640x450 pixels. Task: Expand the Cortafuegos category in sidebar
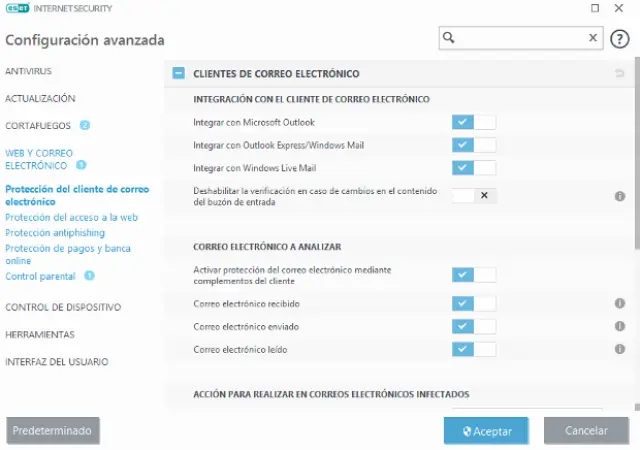pos(38,126)
